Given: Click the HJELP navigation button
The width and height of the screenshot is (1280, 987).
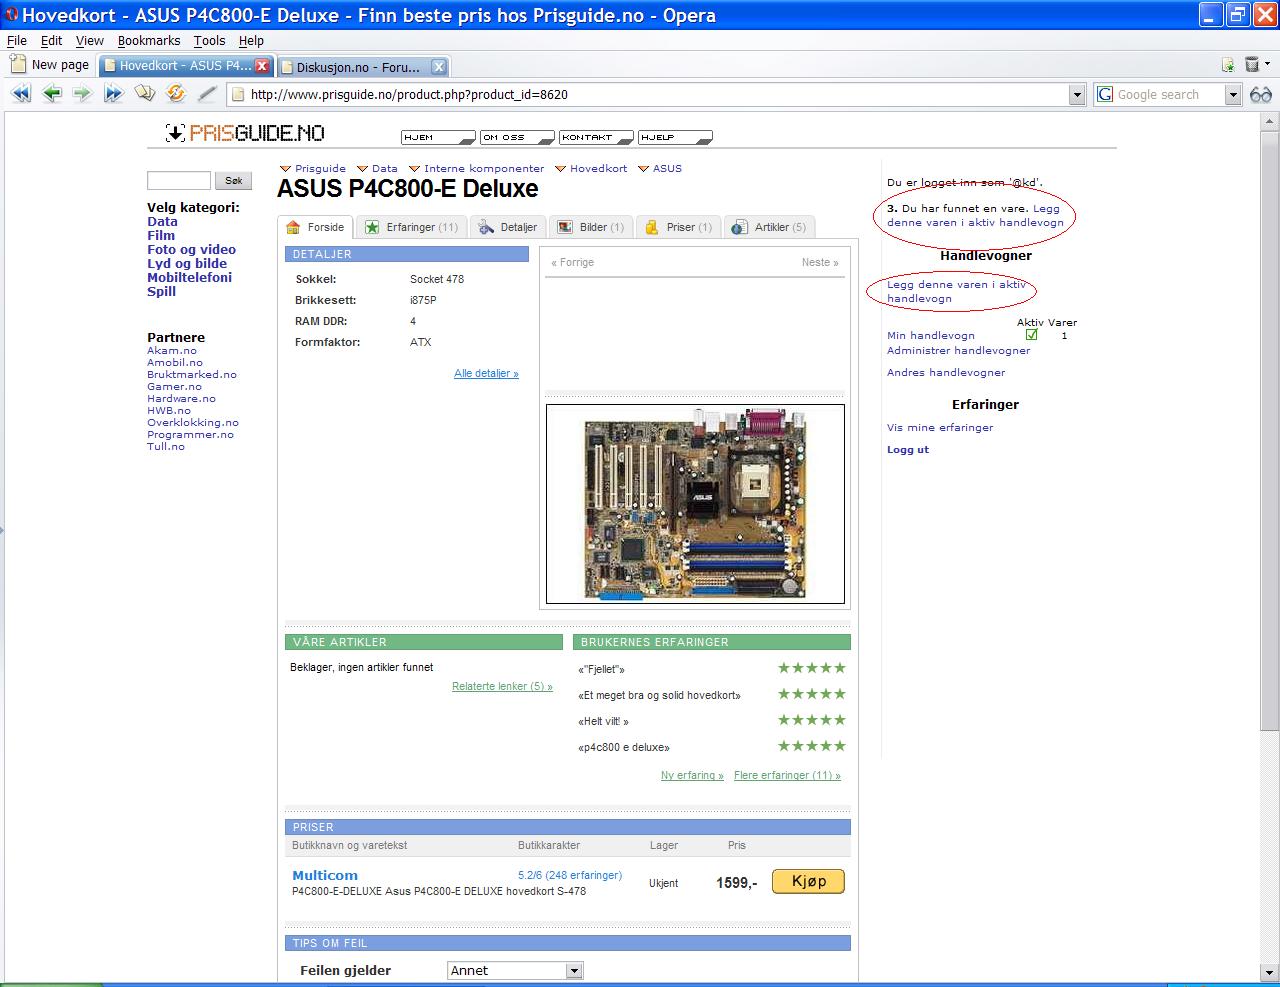Looking at the screenshot, I should coord(675,137).
